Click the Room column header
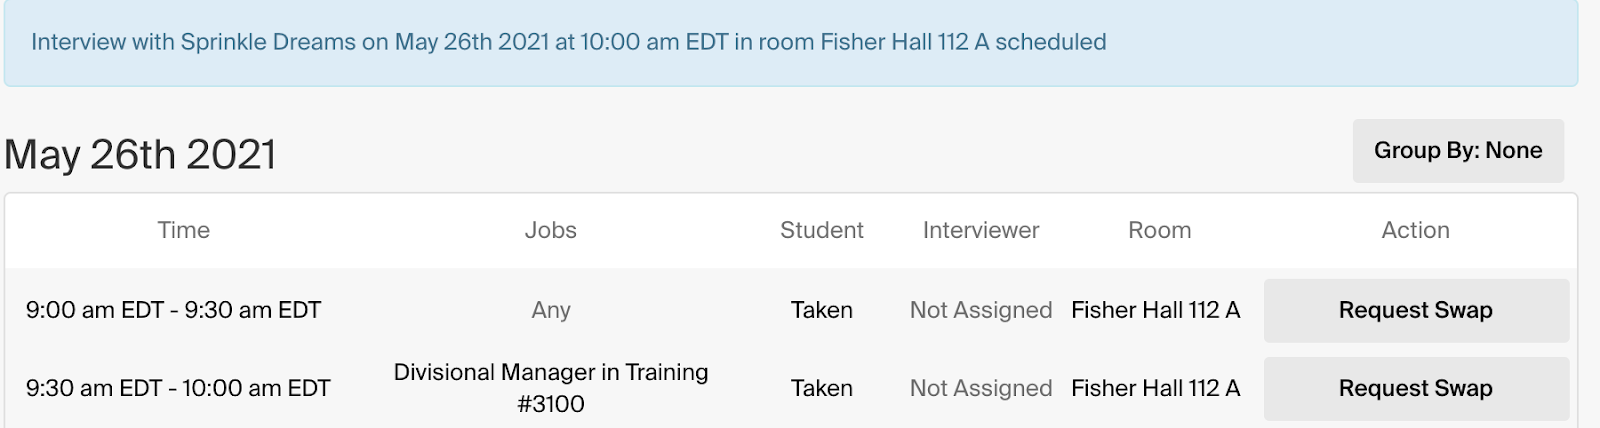The image size is (1600, 428). click(x=1160, y=230)
